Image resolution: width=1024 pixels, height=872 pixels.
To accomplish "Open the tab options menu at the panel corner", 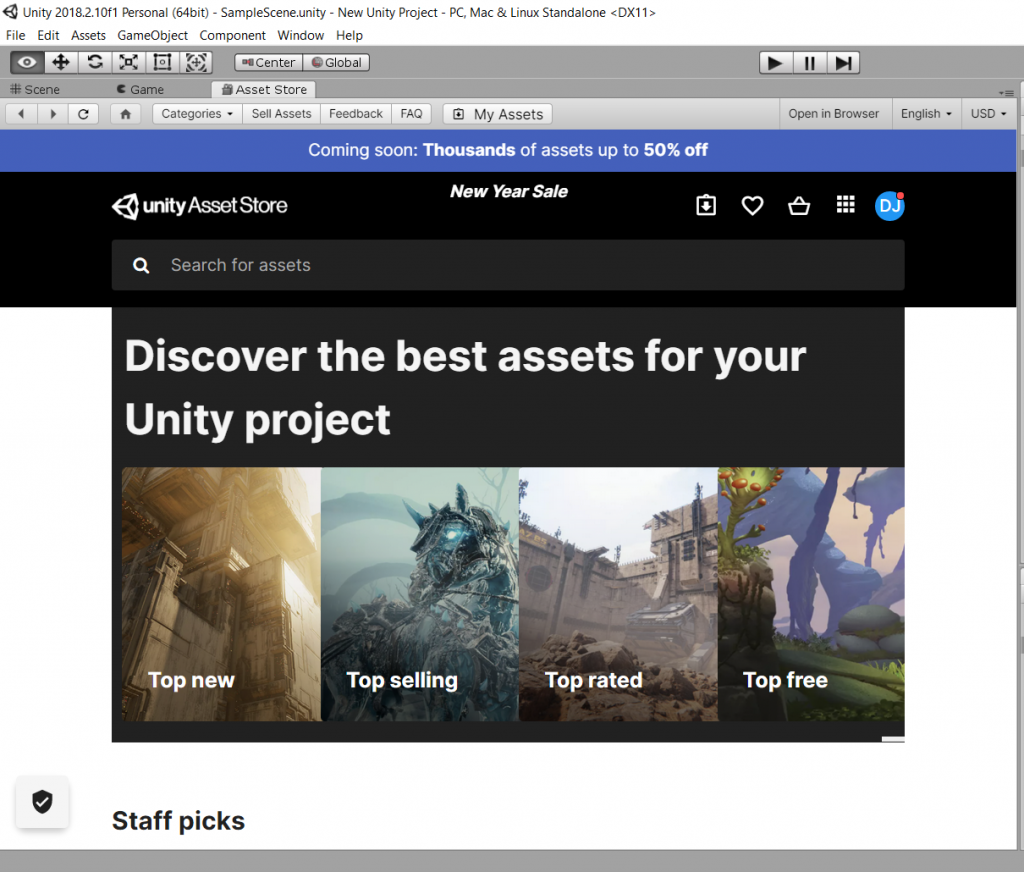I will [x=1006, y=93].
